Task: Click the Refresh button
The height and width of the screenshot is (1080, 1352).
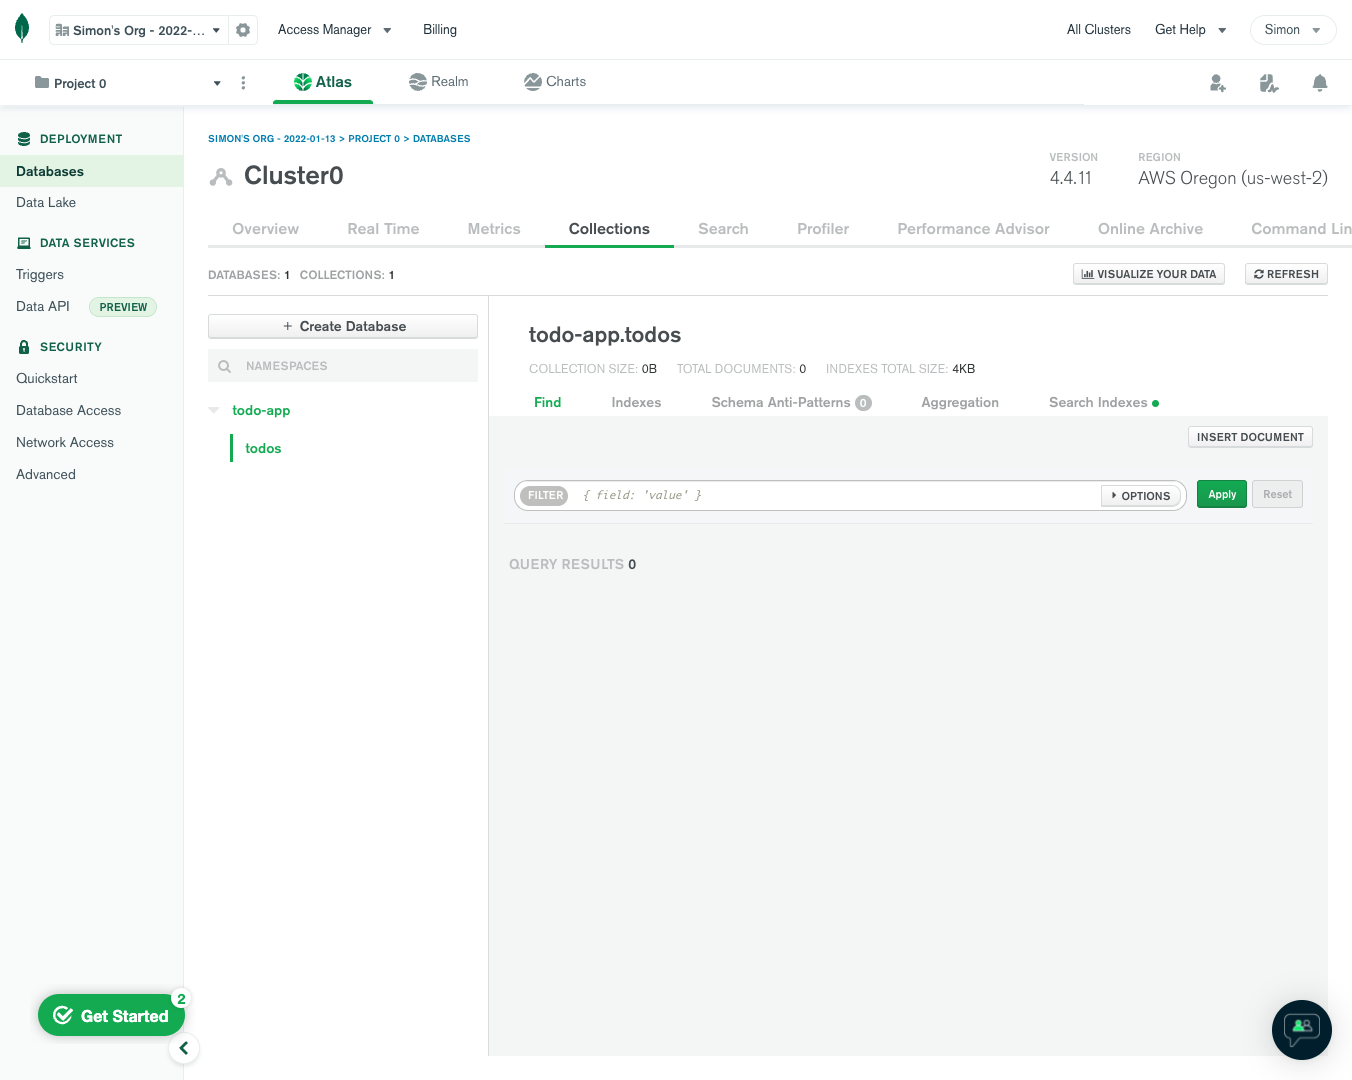Action: pos(1286,274)
